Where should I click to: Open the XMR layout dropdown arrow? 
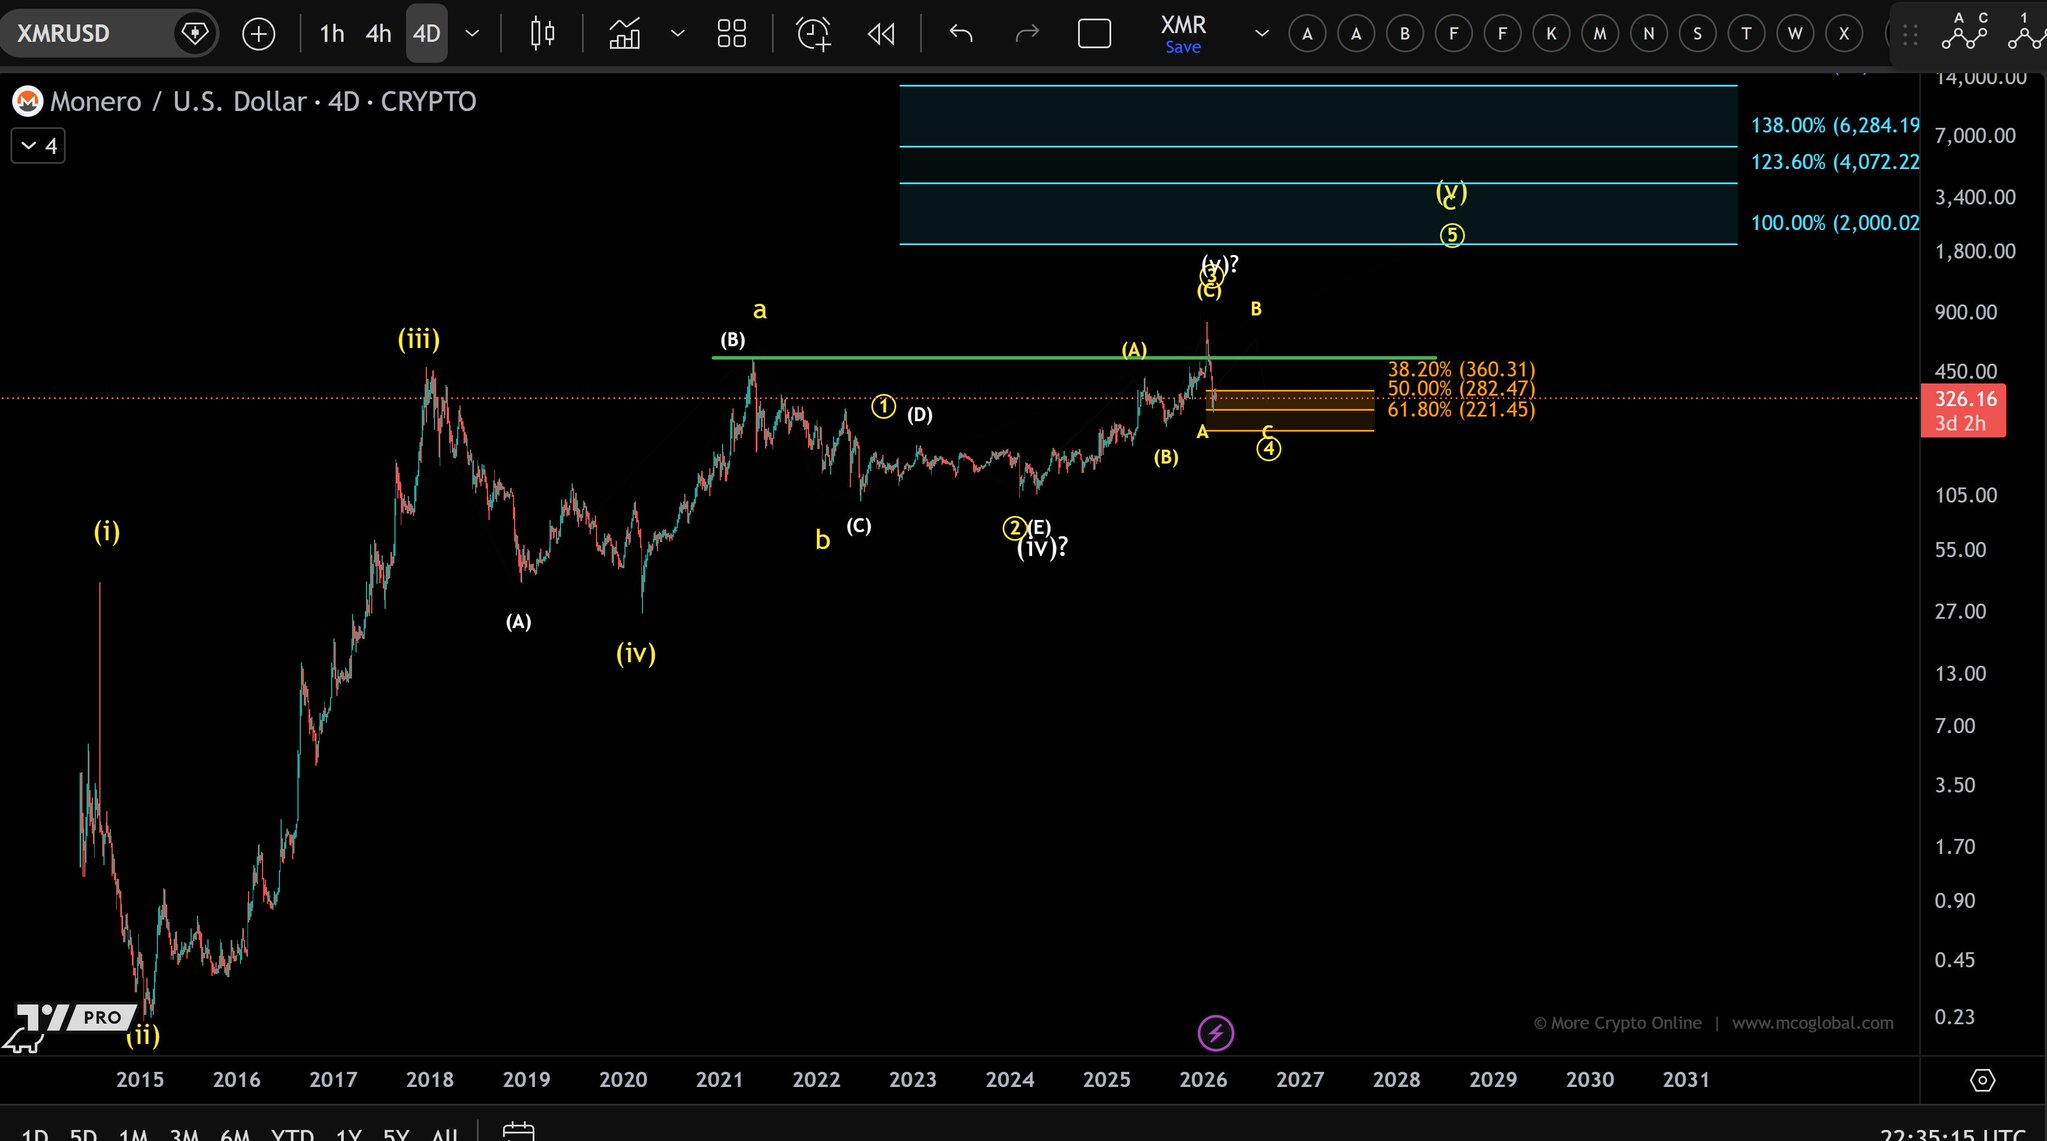pyautogui.click(x=1262, y=34)
